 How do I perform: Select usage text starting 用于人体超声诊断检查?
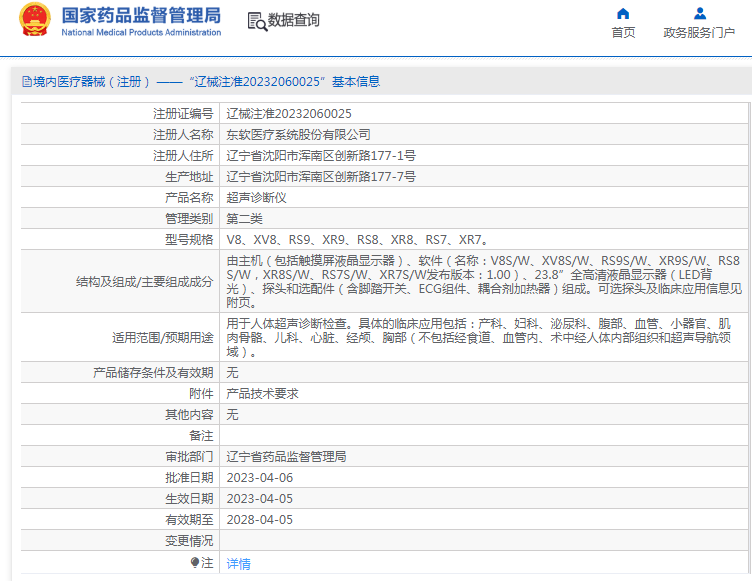pyautogui.click(x=479, y=338)
